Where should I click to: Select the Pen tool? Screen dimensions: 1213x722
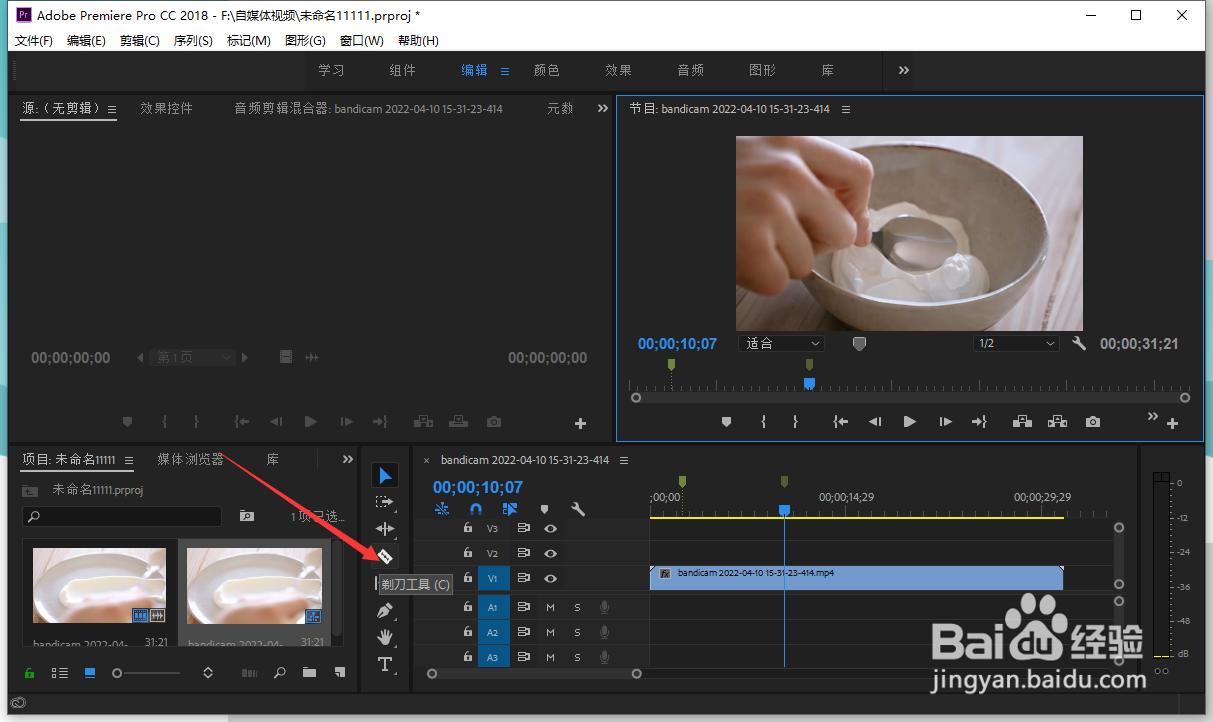[385, 610]
